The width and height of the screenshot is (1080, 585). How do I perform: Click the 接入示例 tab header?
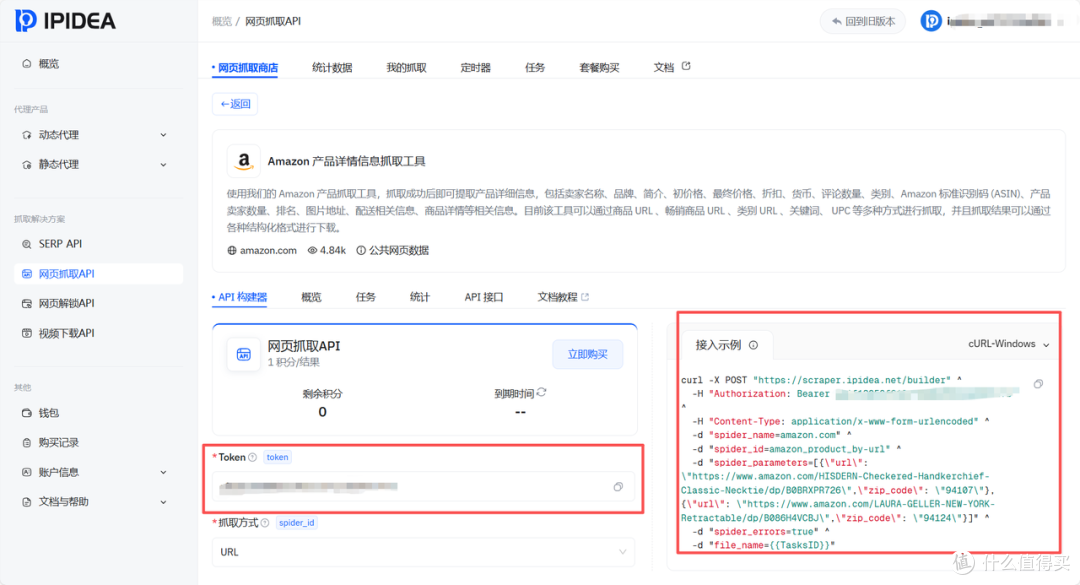(727, 345)
